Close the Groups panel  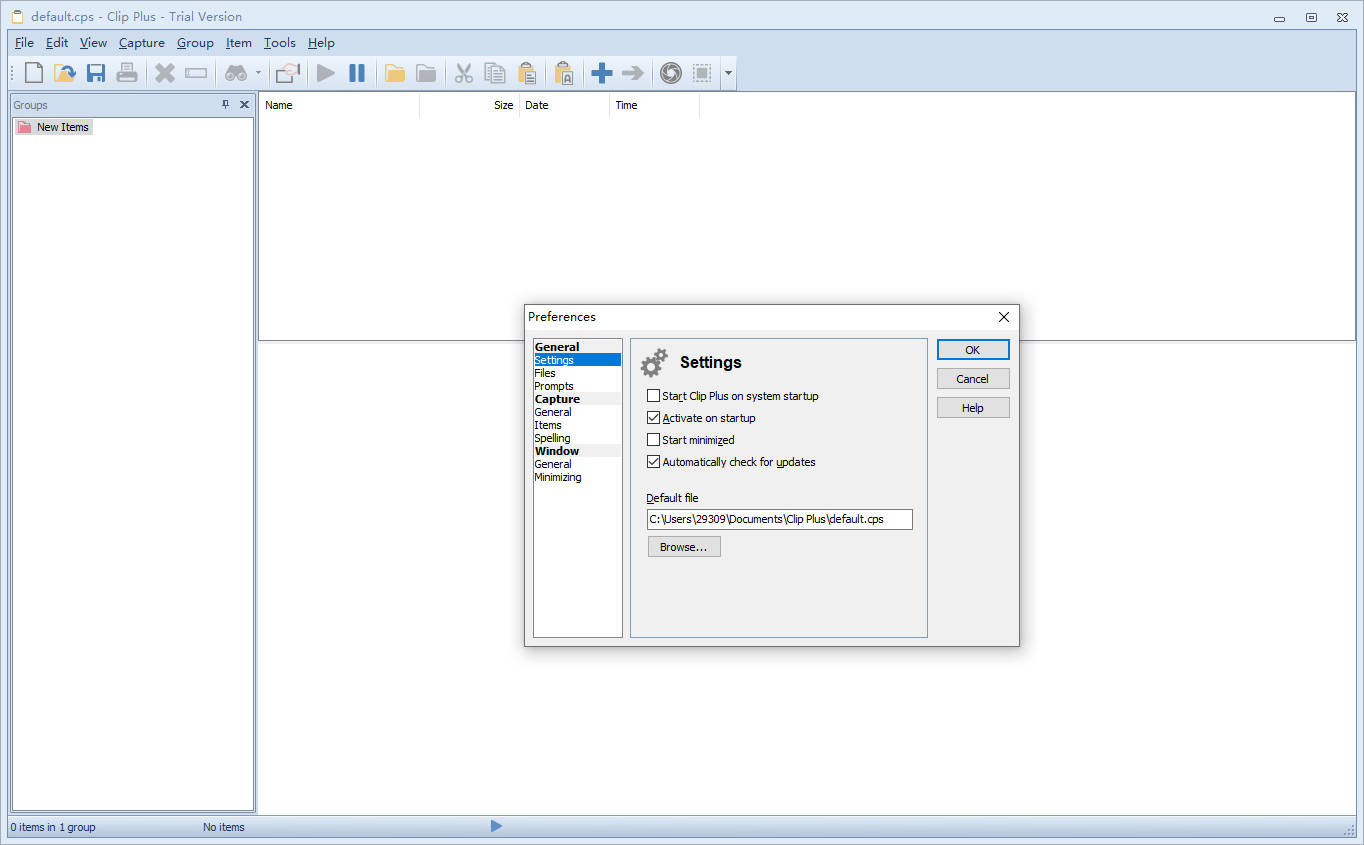(x=244, y=104)
